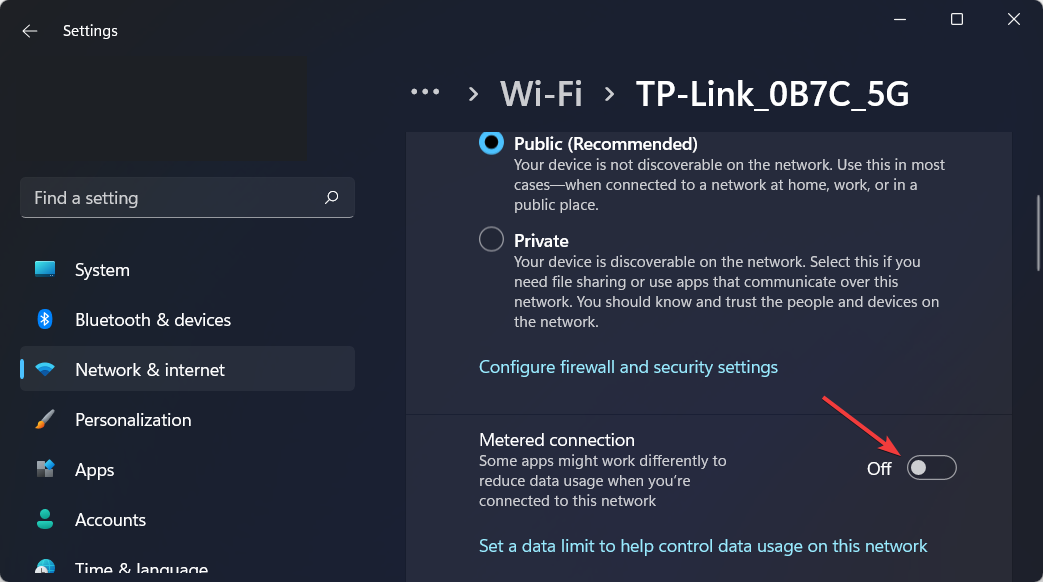Select the Public (Recommended) radio button
The width and height of the screenshot is (1043, 582).
492,143
